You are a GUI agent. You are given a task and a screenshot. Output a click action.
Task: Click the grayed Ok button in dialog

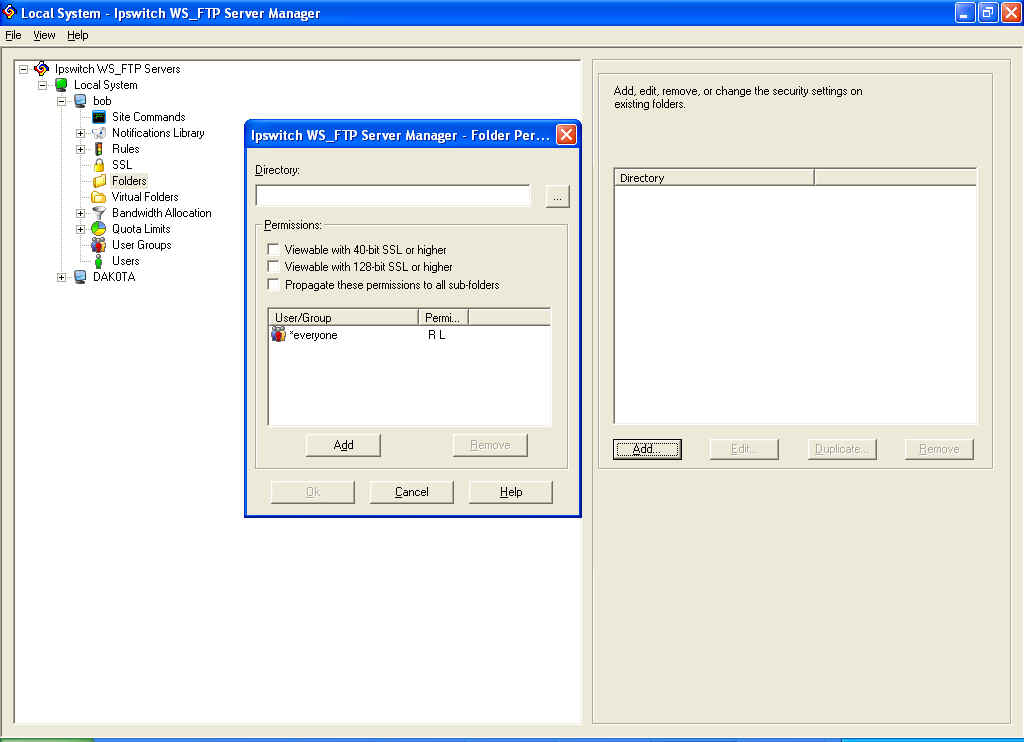click(x=313, y=492)
